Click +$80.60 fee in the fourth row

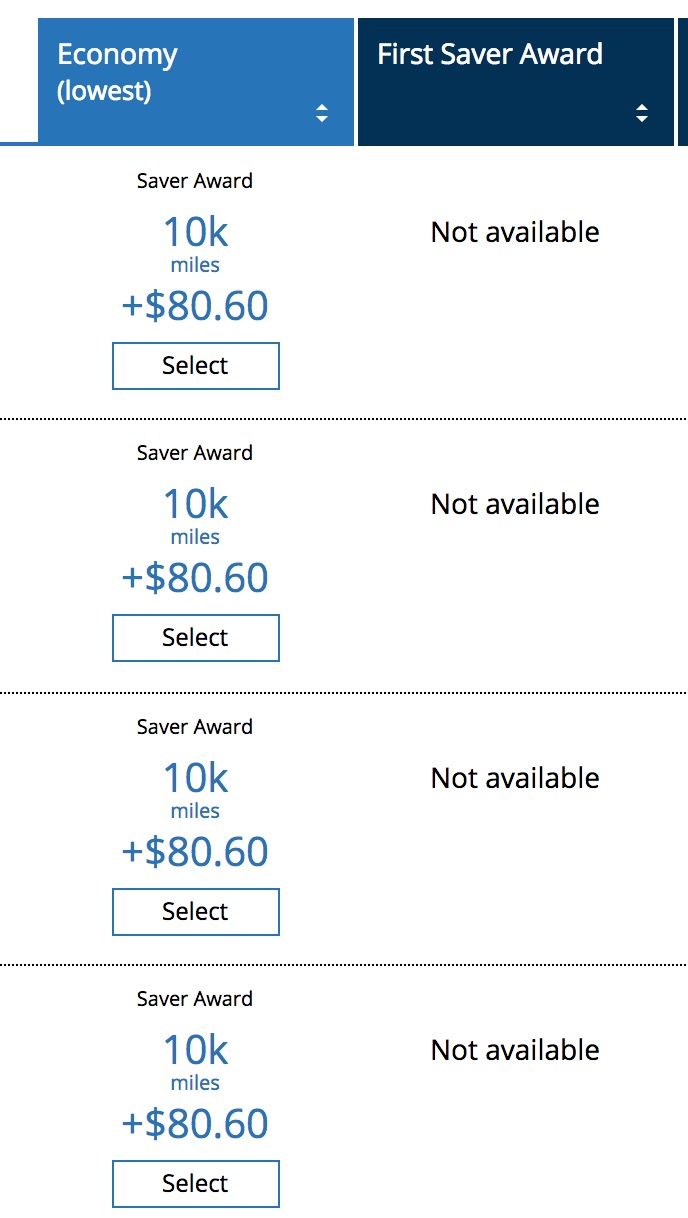195,1124
